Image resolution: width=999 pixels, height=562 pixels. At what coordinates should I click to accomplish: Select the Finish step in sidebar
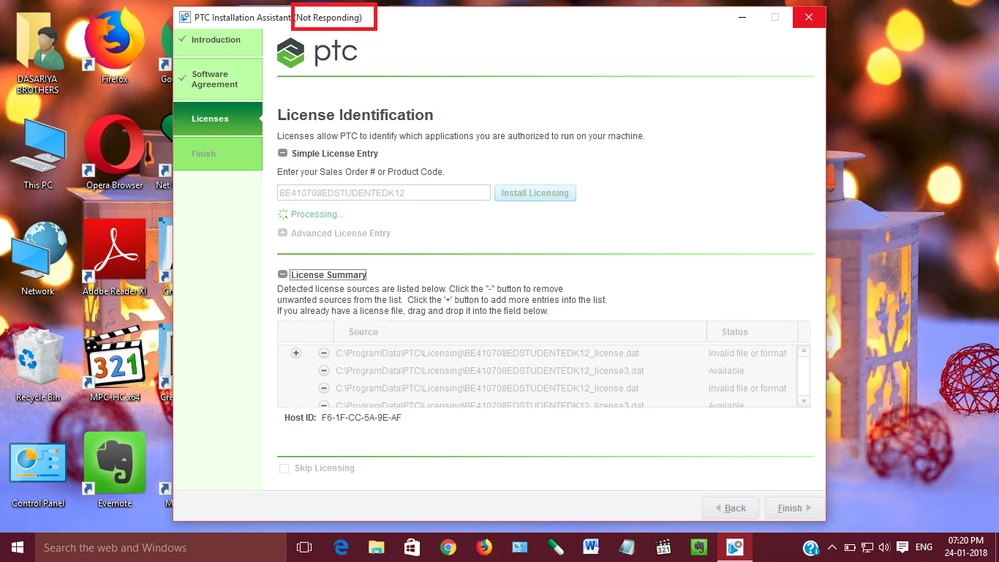coord(218,154)
